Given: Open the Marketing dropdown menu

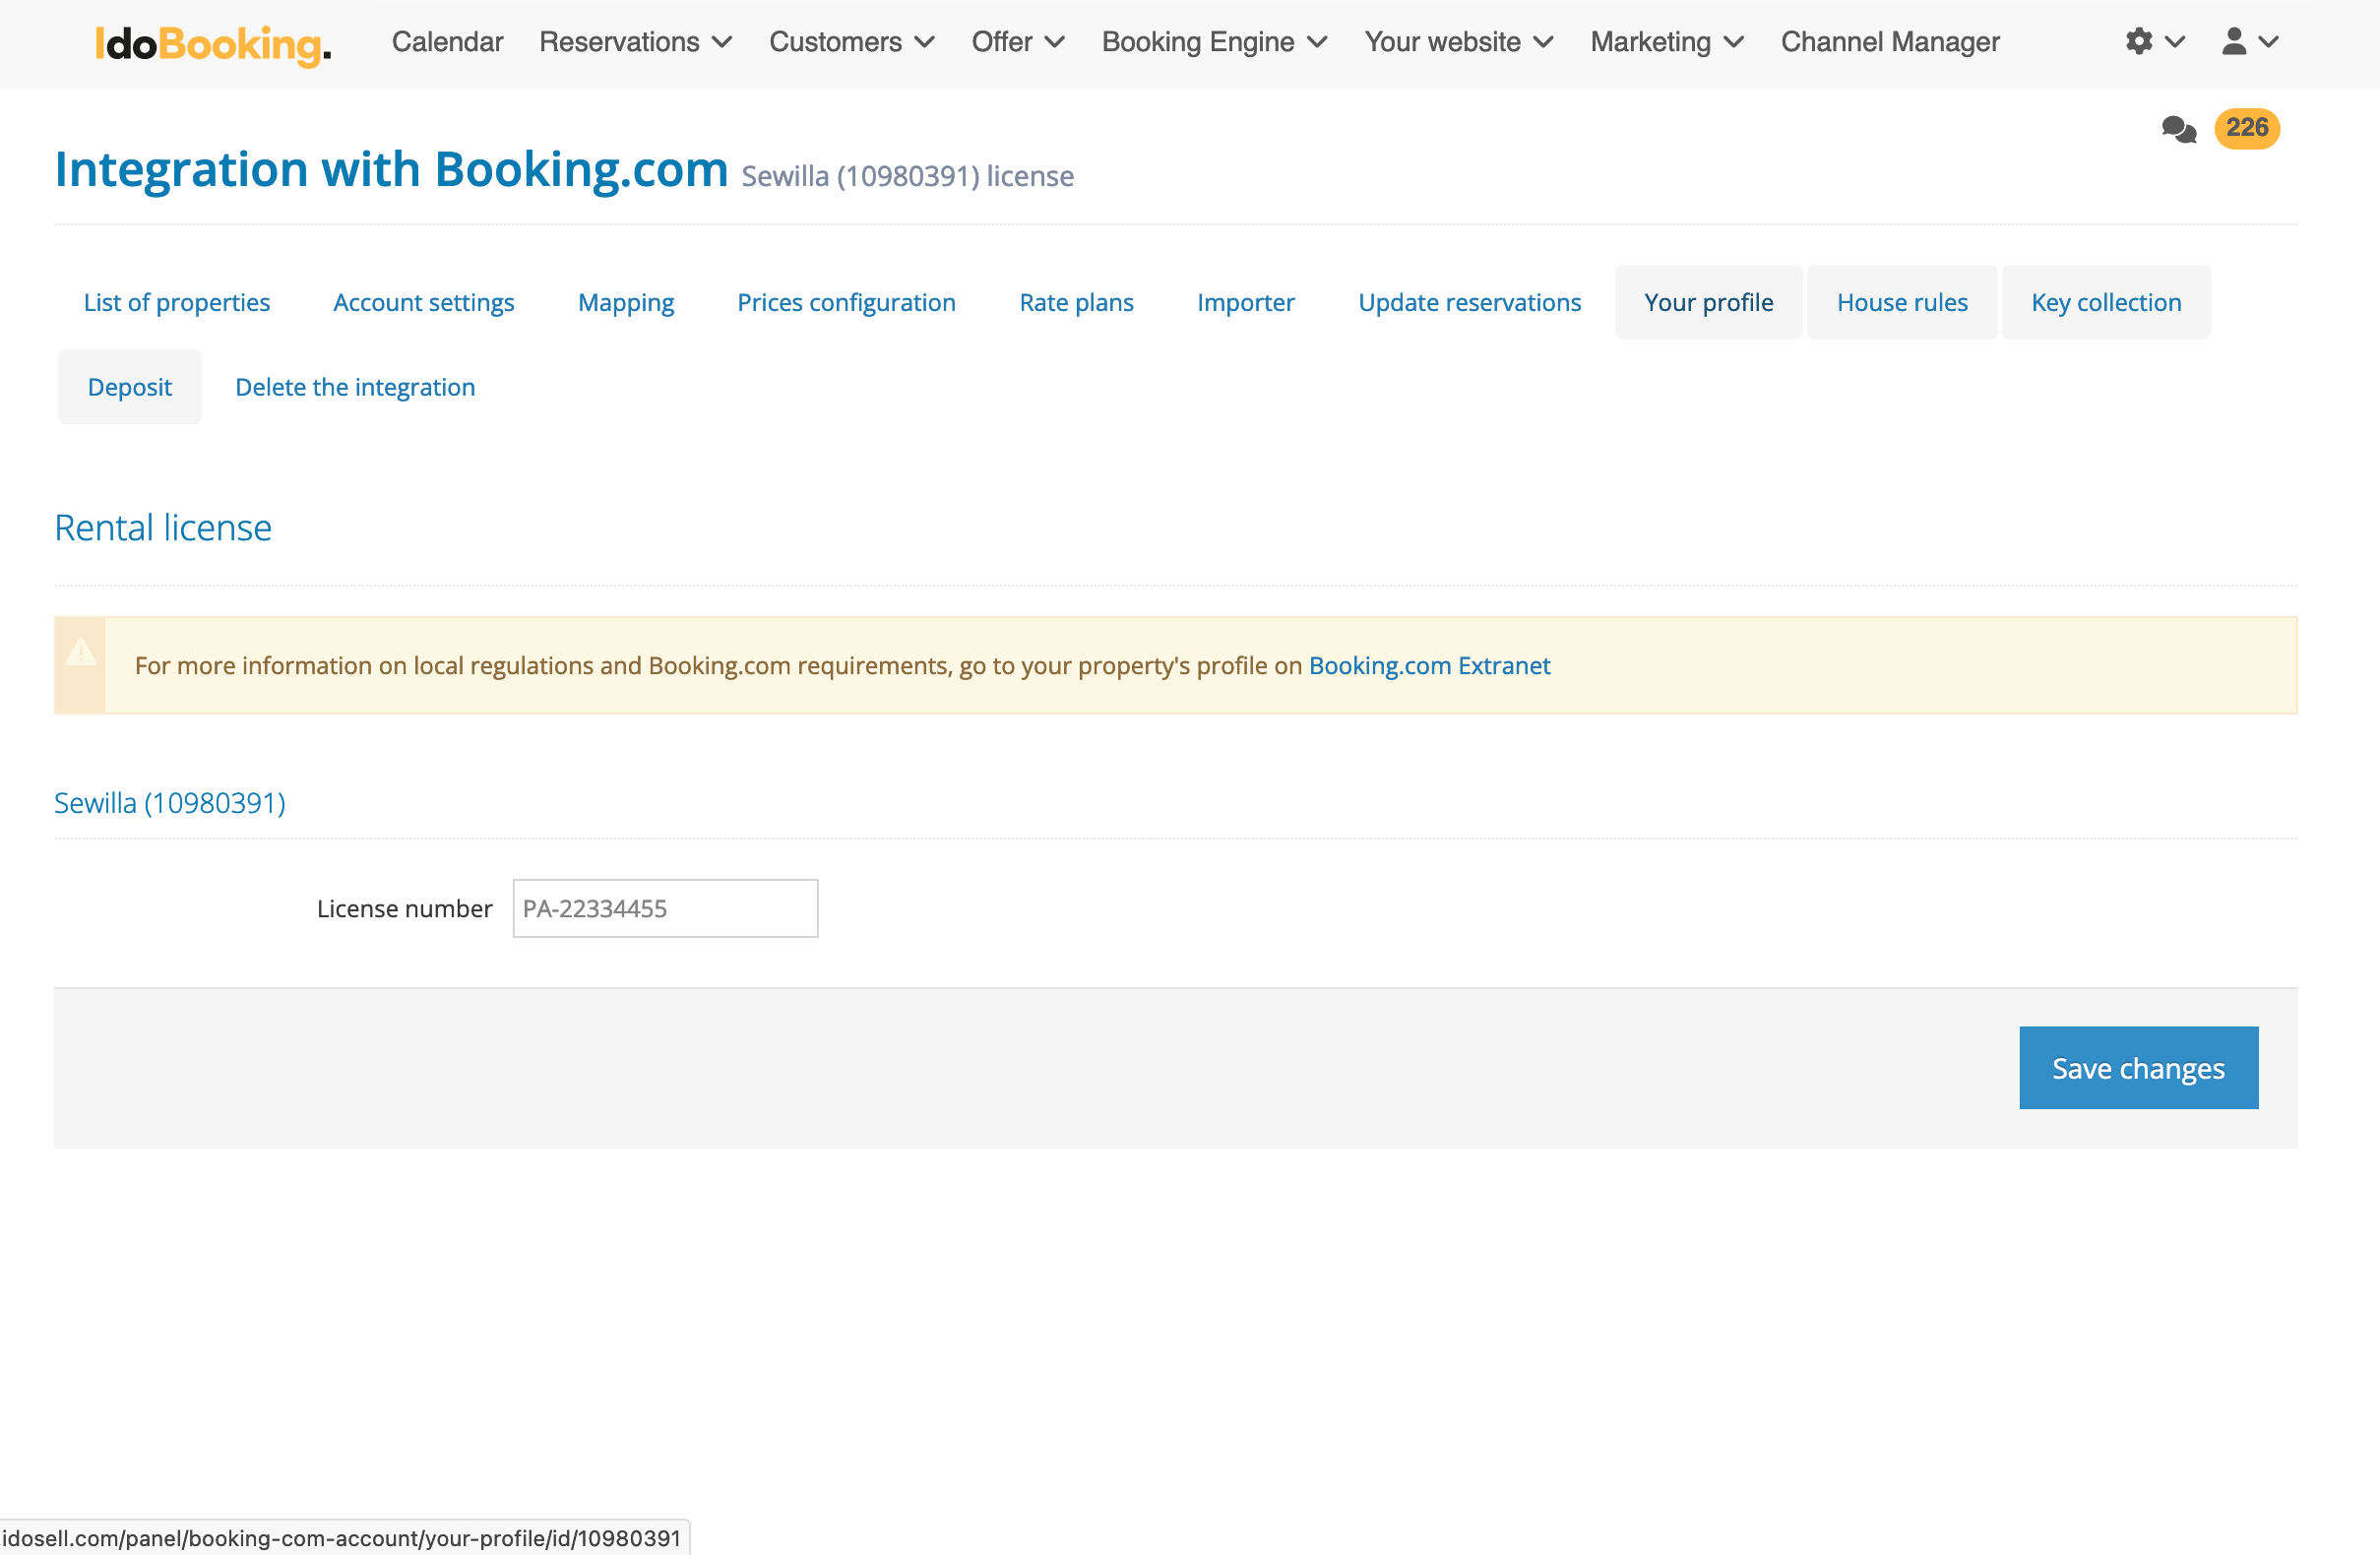Looking at the screenshot, I should (1666, 42).
